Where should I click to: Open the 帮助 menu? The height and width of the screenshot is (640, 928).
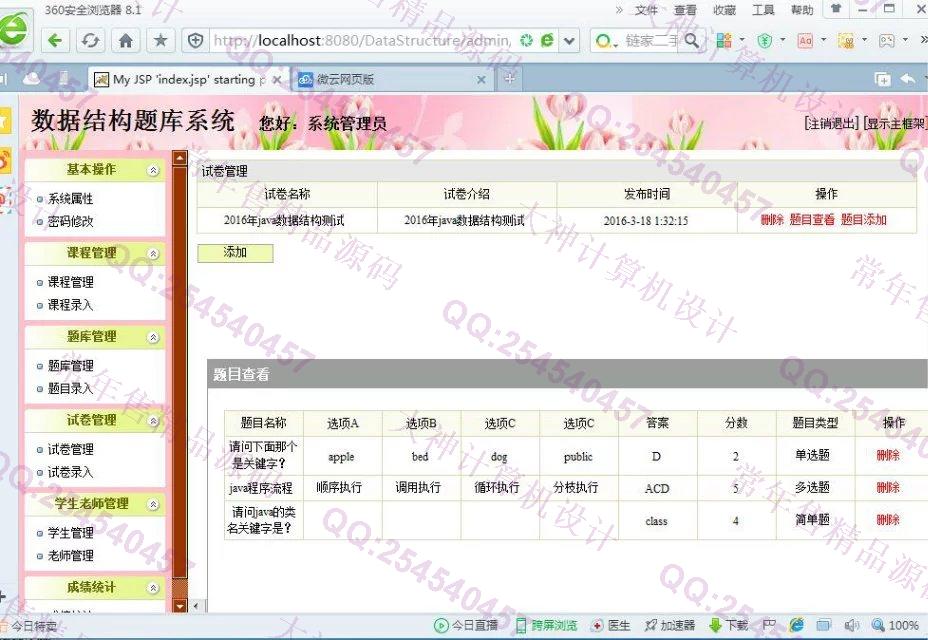(803, 10)
